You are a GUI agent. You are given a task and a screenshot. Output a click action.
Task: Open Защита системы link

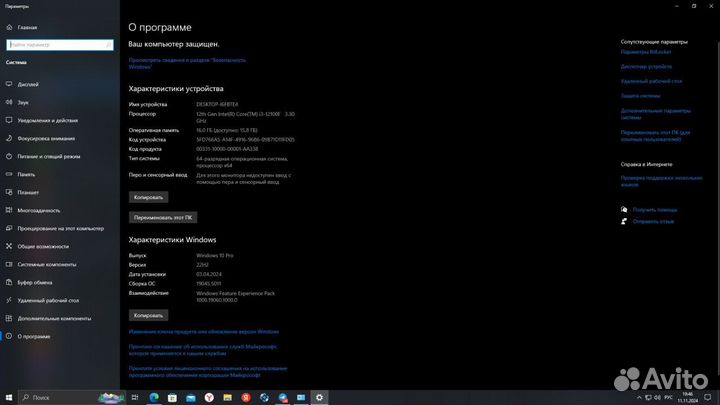[640, 96]
